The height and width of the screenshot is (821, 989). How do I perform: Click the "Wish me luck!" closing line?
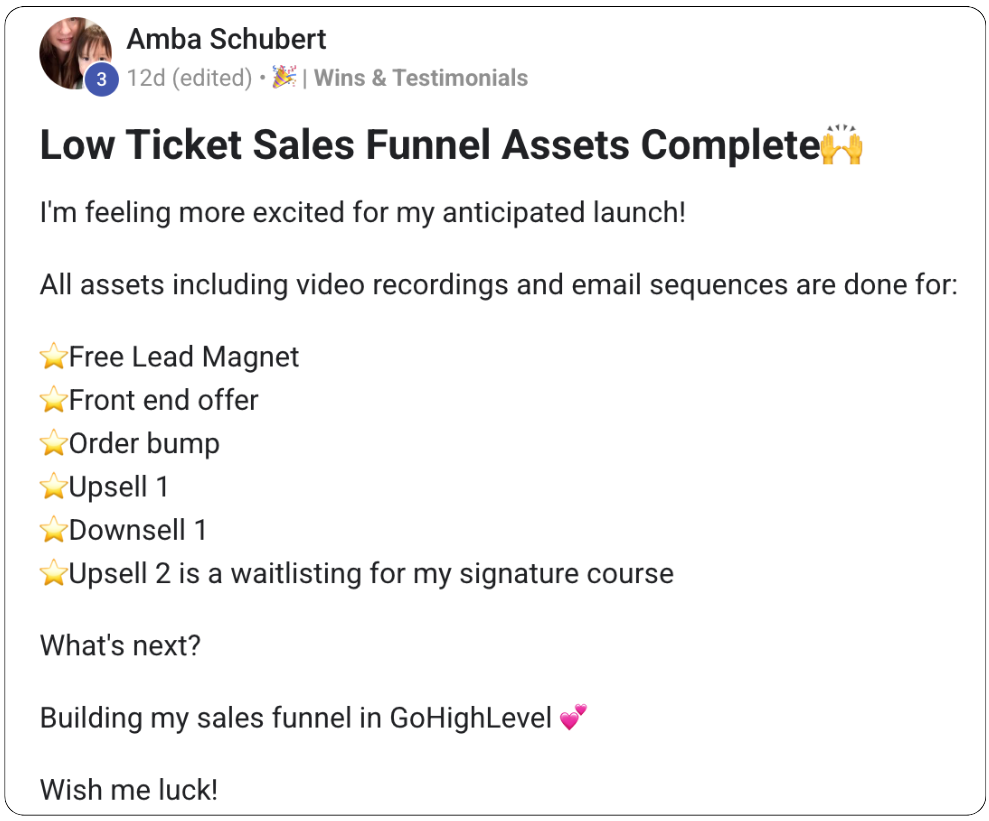pyautogui.click(x=128, y=790)
